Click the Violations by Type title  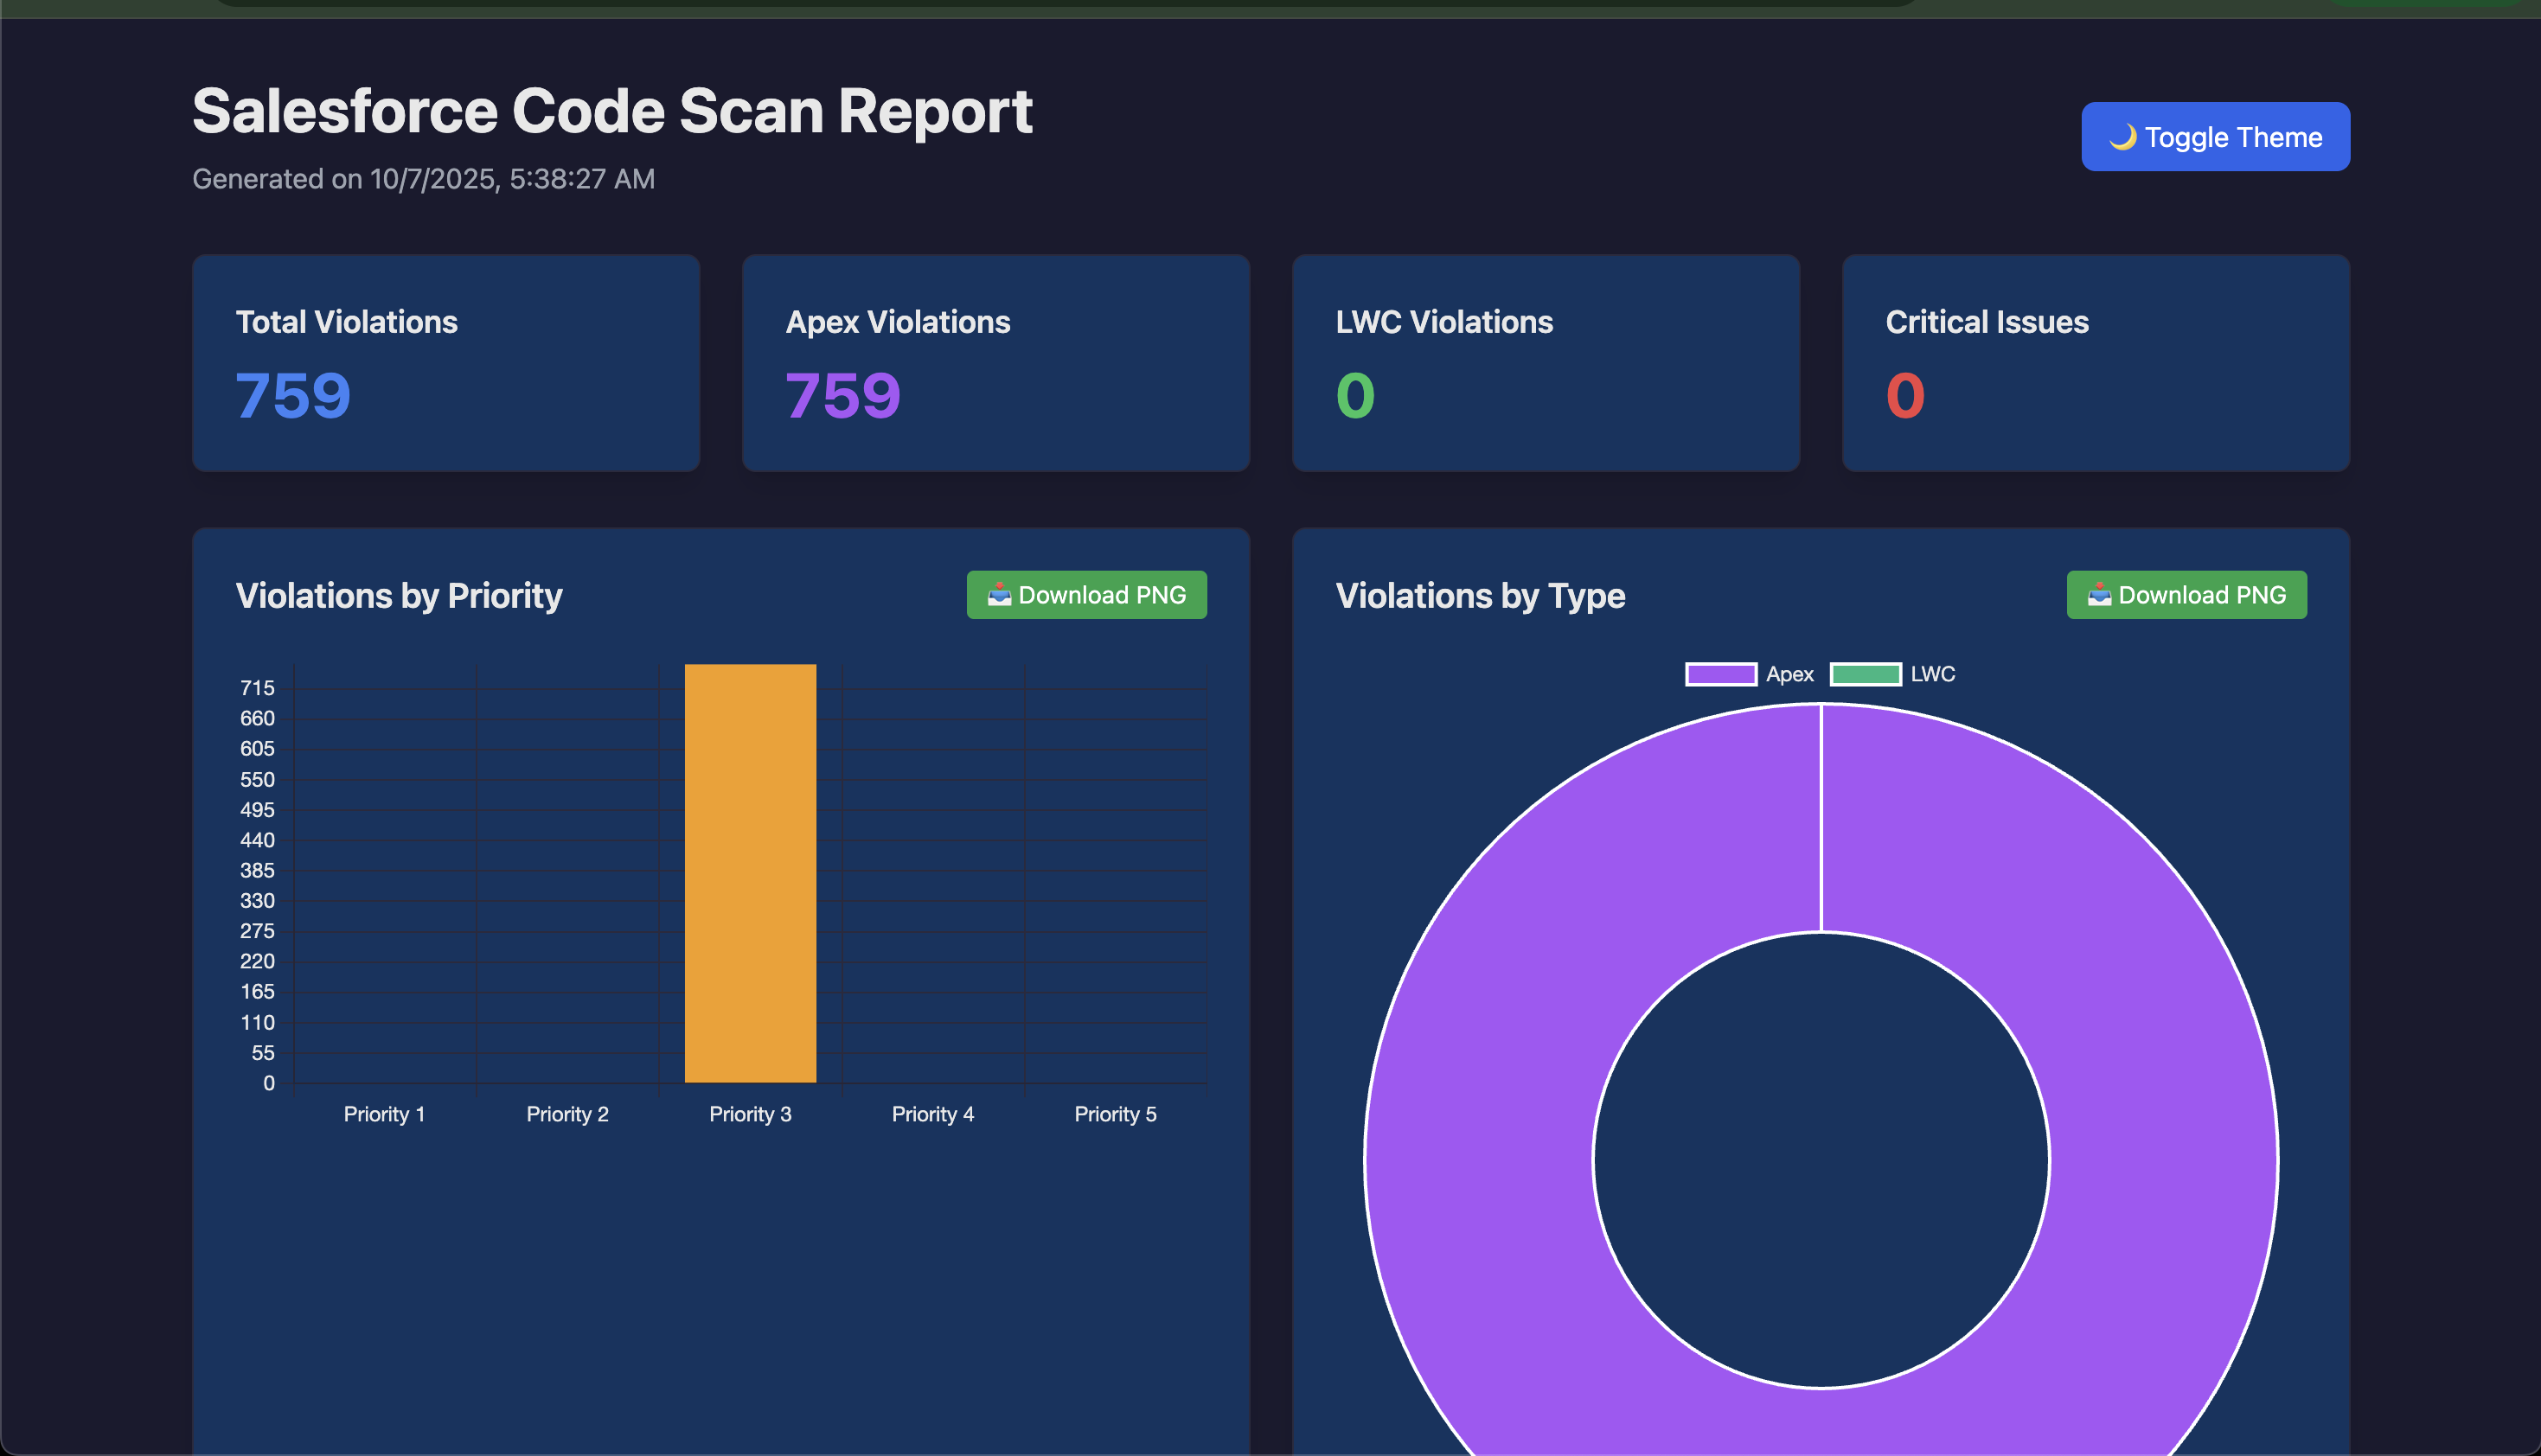(x=1480, y=596)
